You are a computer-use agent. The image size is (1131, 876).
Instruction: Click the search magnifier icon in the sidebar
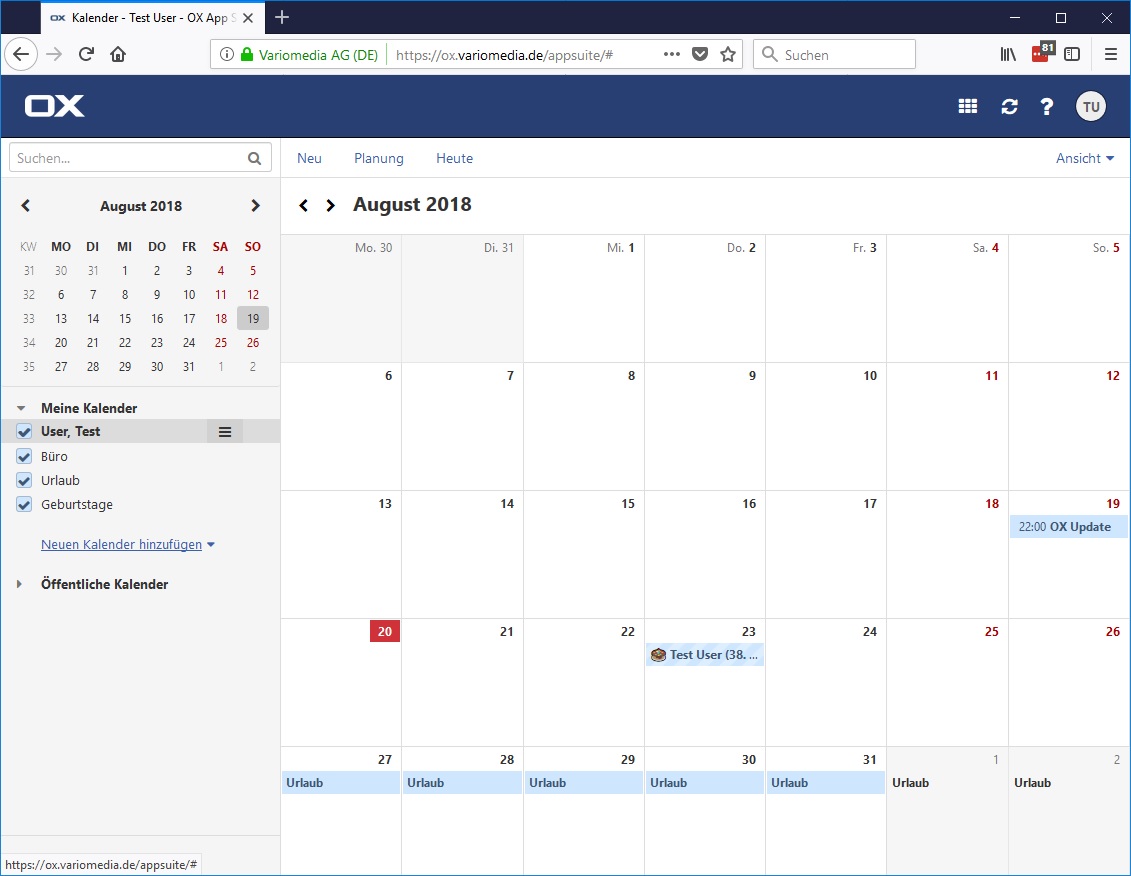[255, 158]
